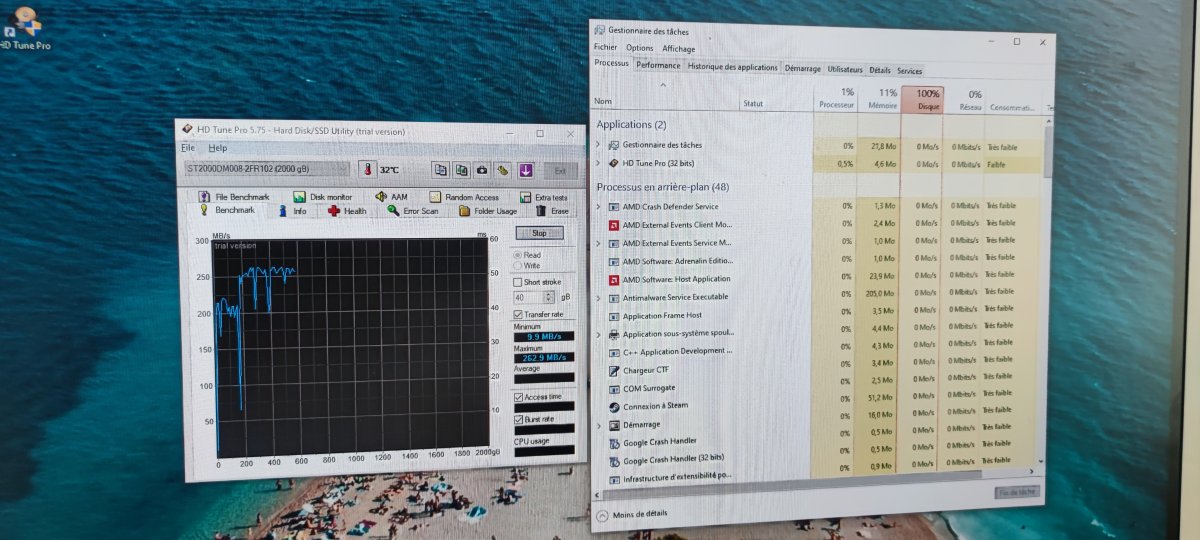Click the camera save screenshot icon
1200x540 pixels.
click(481, 169)
